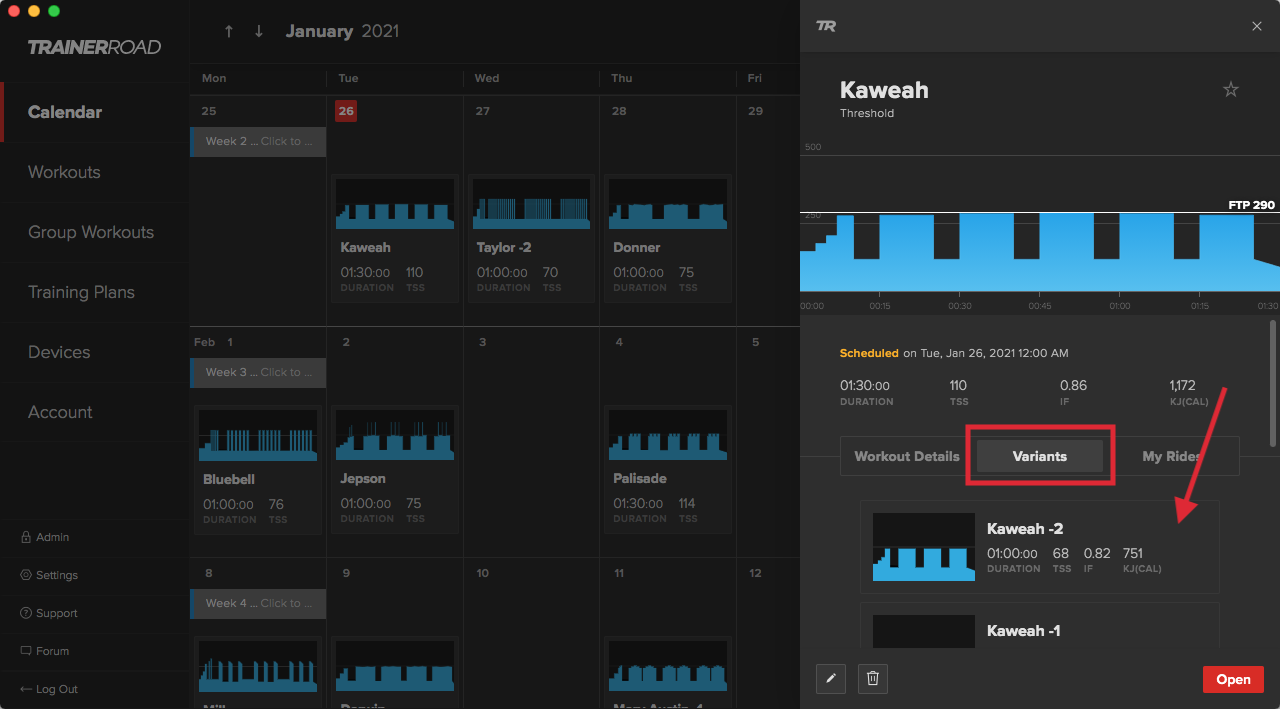Image resolution: width=1280 pixels, height=709 pixels.
Task: Click macOS green fullscreen button
Action: click(x=54, y=11)
